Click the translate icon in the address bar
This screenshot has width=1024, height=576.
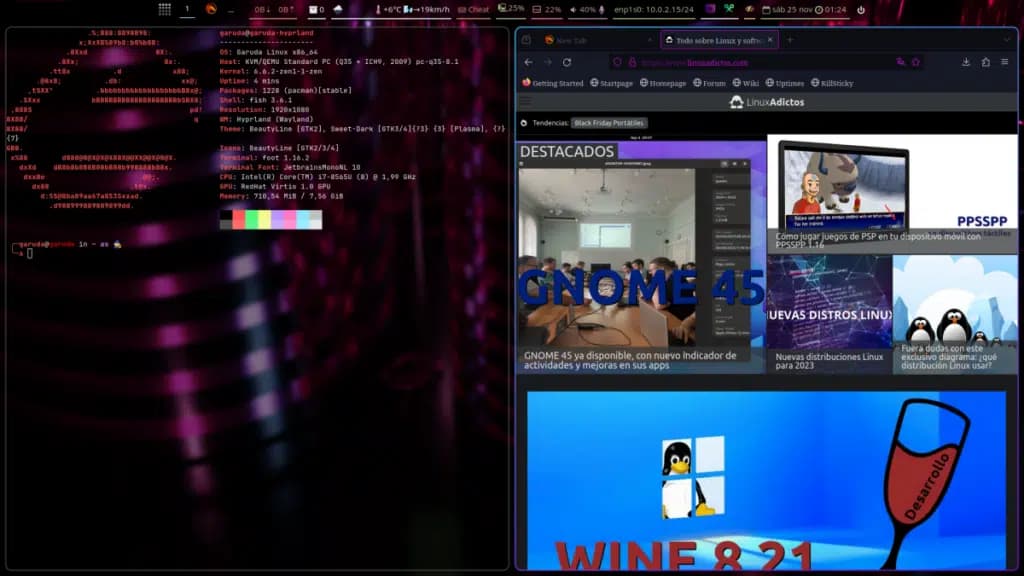click(x=901, y=62)
